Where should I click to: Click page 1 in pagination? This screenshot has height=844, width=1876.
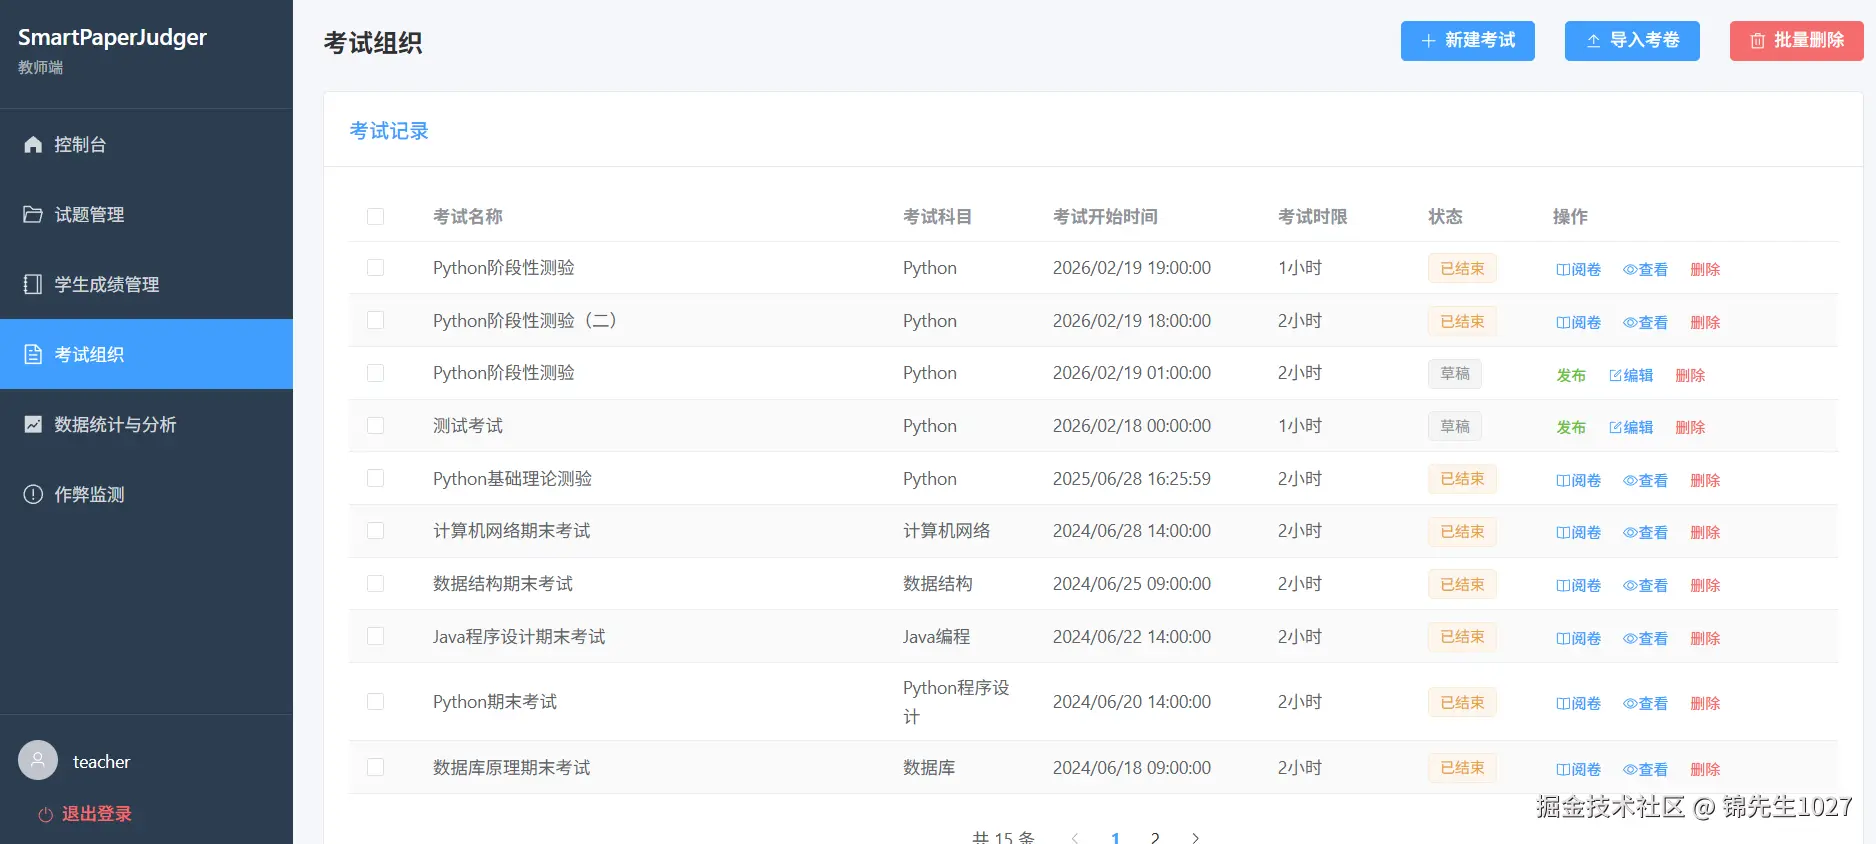(1115, 838)
